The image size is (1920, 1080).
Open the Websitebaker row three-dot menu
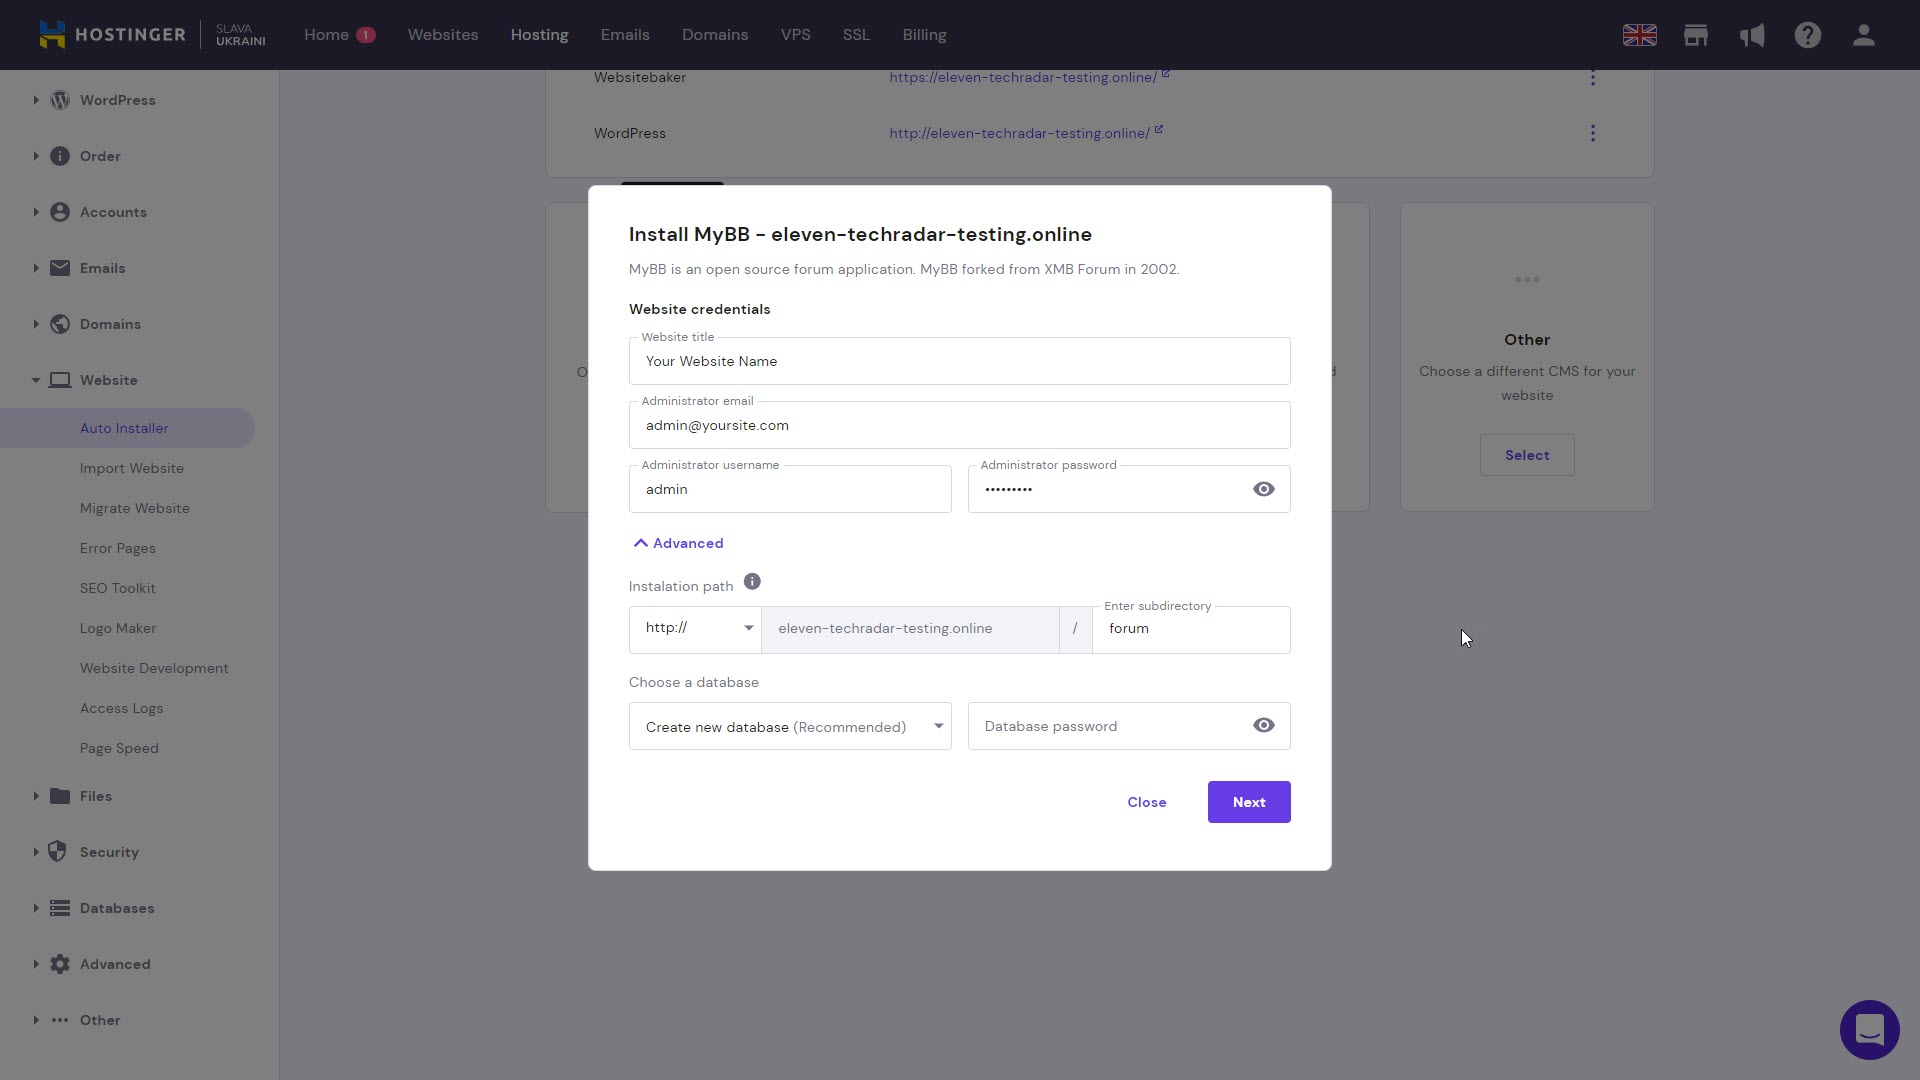1593,77
